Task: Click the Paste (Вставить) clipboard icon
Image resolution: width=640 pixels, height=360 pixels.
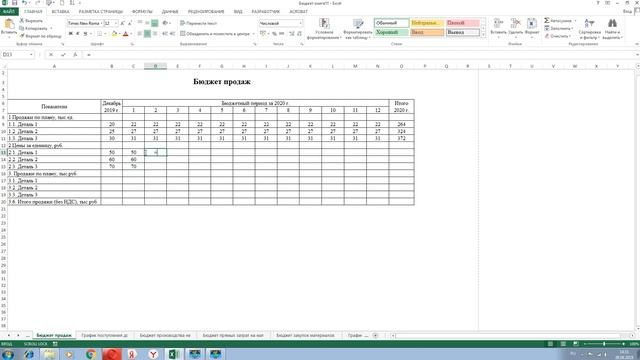Action: click(9, 24)
